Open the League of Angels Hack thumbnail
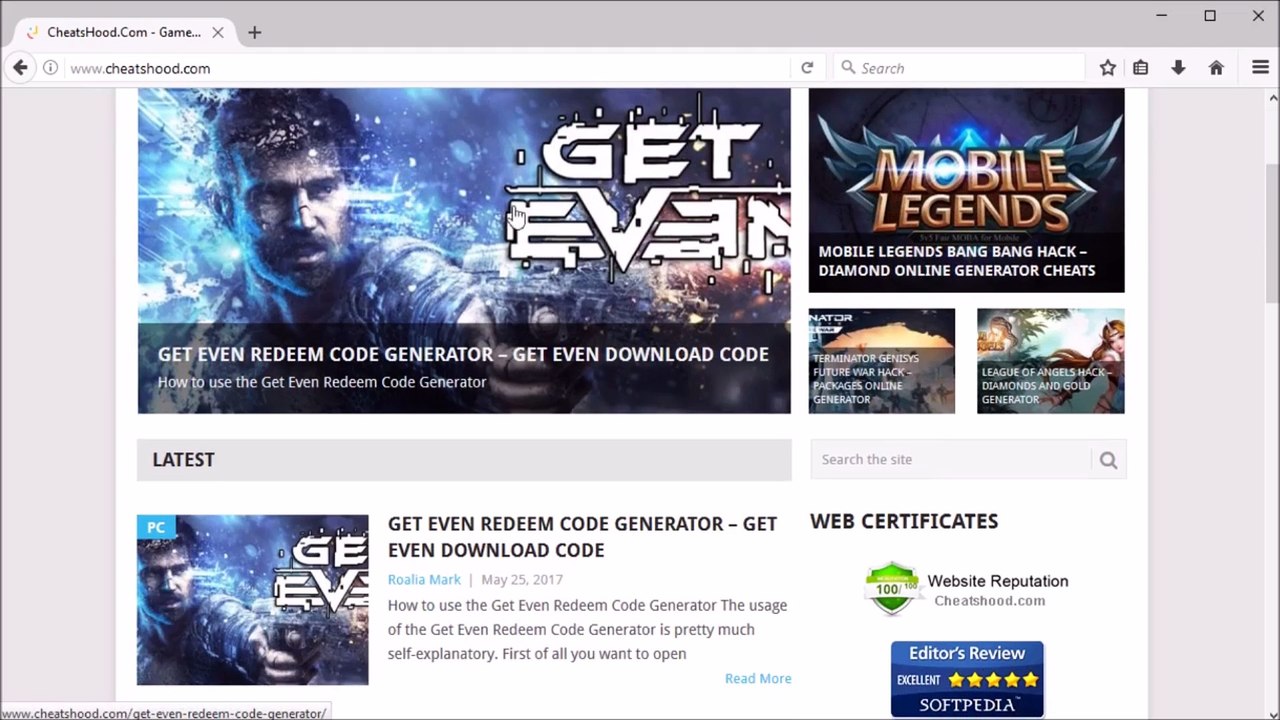Viewport: 1280px width, 720px height. (1051, 361)
